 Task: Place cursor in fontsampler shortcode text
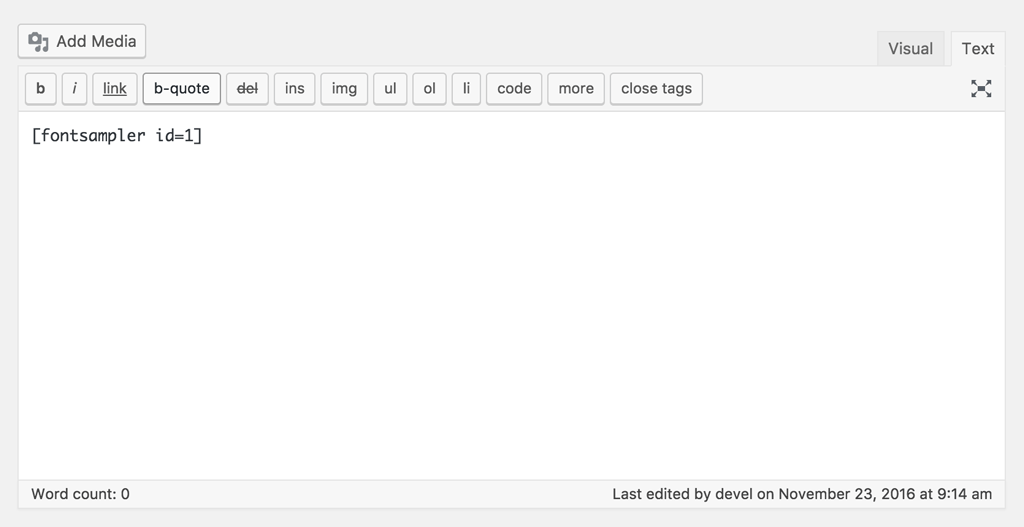click(117, 136)
